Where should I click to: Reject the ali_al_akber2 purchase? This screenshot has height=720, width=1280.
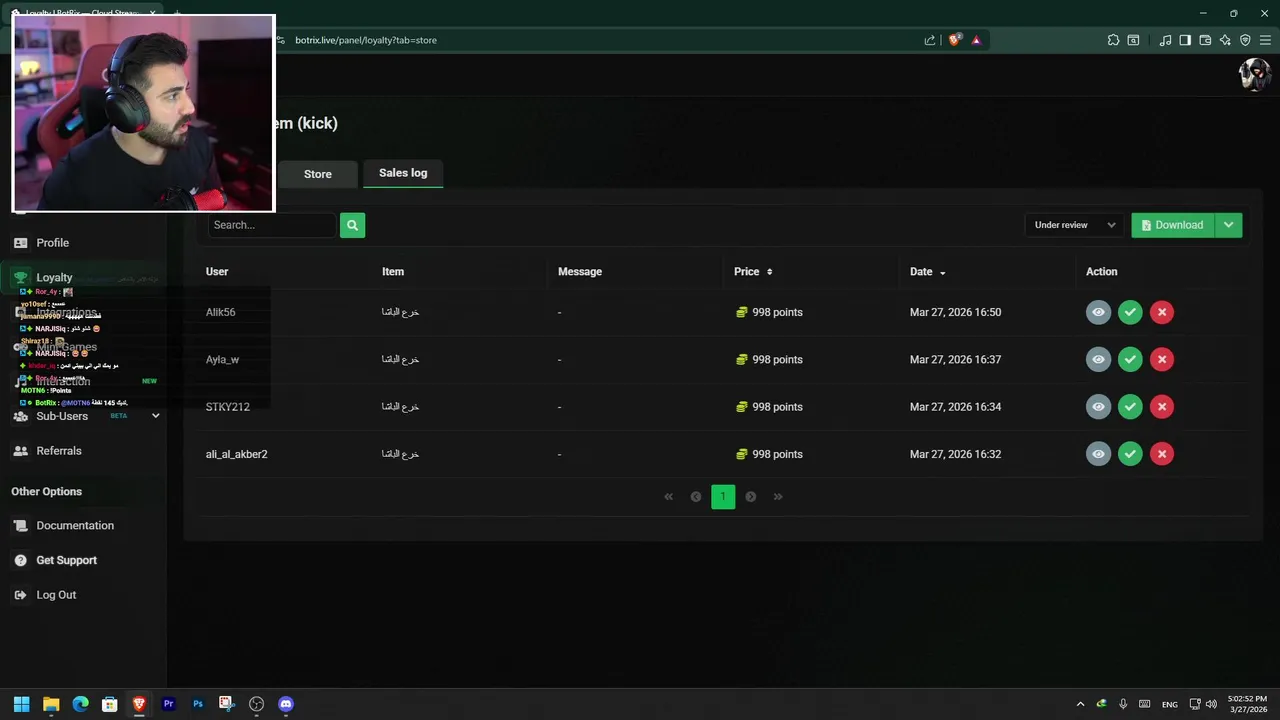click(x=1162, y=454)
